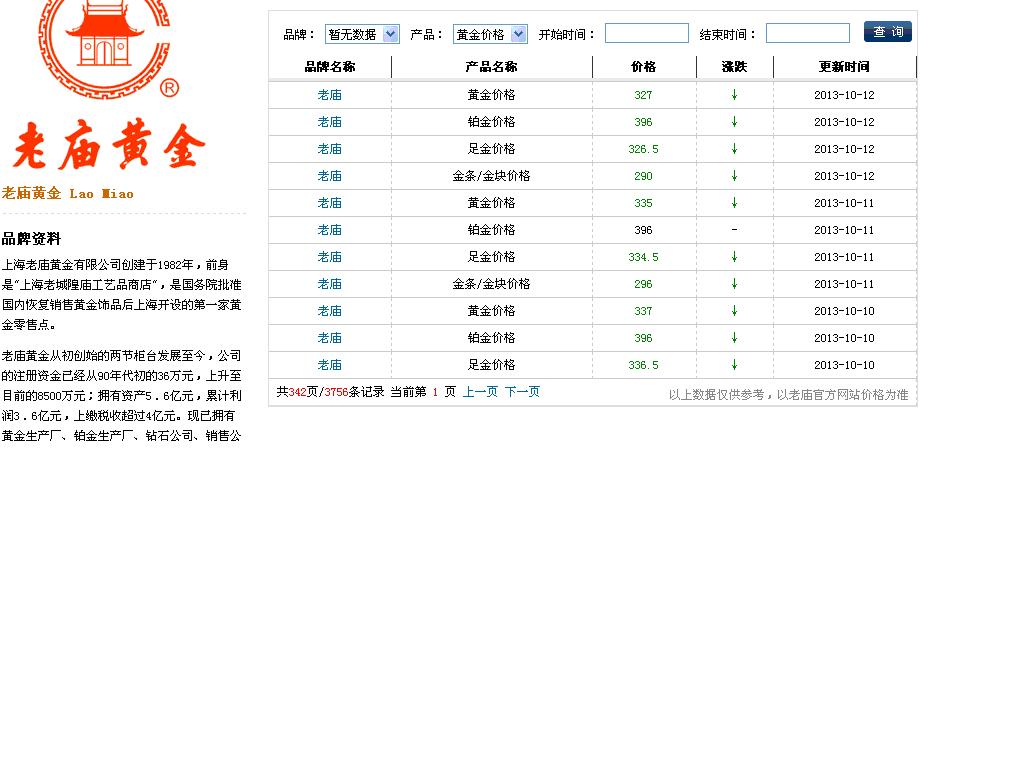Click 足金价格 in the 336.5 row
Viewport: 1024px width, 768px height.
click(491, 365)
